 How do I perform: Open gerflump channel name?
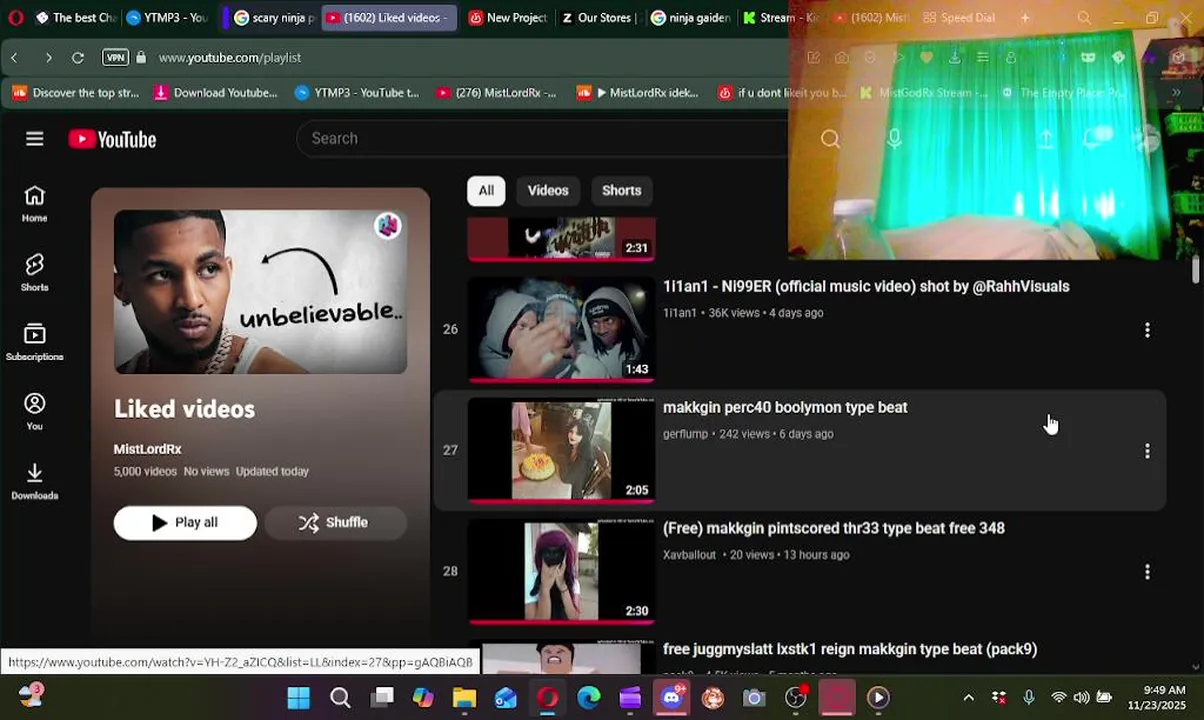[685, 434]
